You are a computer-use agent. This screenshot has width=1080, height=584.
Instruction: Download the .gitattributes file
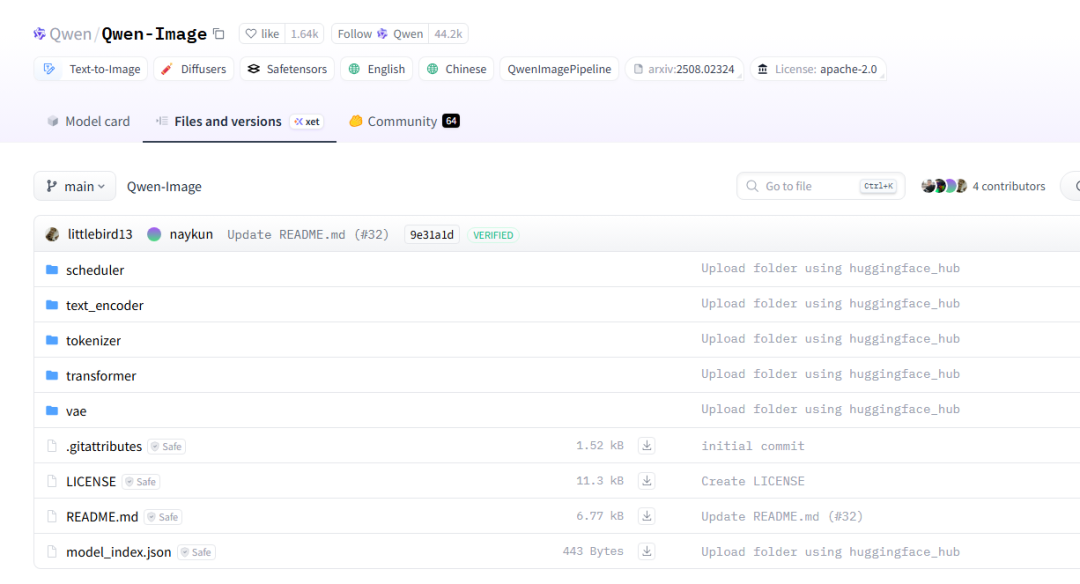click(x=647, y=446)
